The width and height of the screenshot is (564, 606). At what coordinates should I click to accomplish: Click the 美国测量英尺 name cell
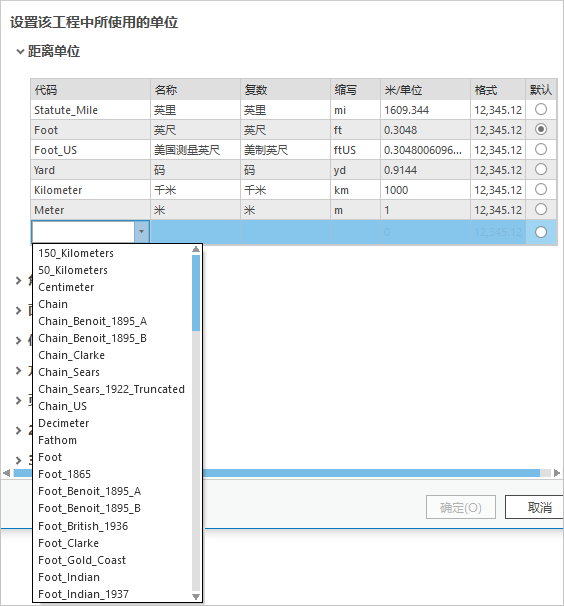coord(195,150)
